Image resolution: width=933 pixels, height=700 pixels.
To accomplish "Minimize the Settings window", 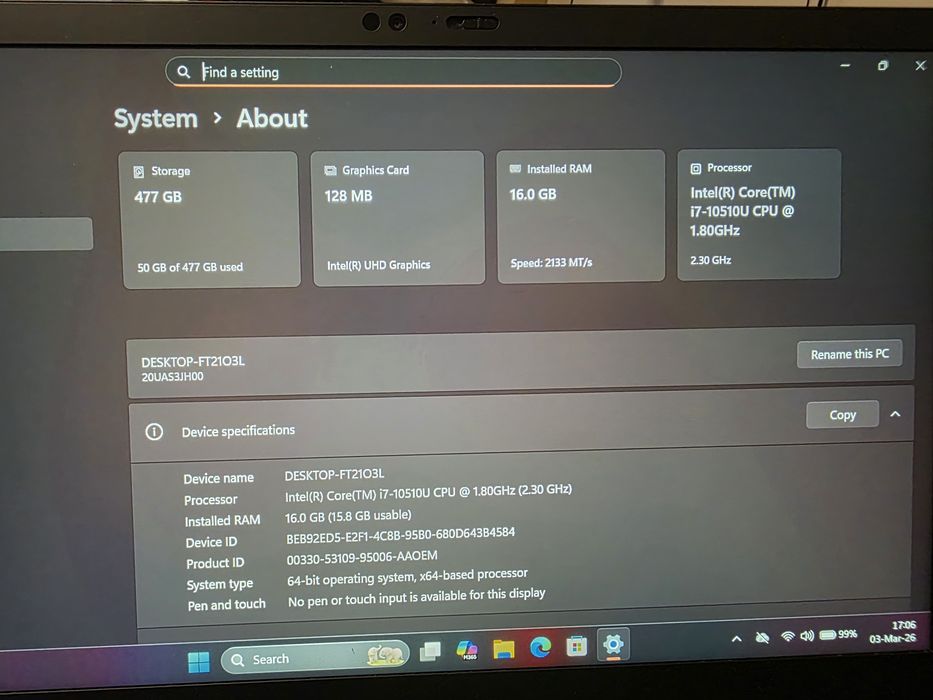I will [845, 65].
